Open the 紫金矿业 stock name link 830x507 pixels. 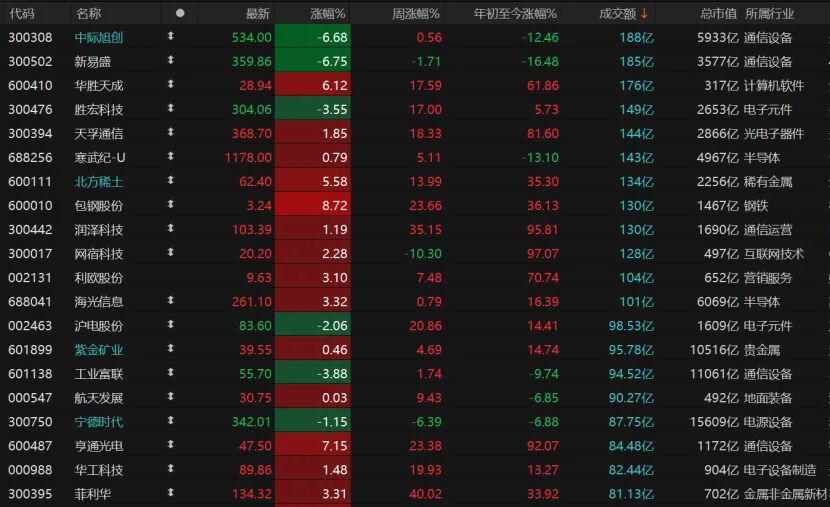(x=99, y=349)
